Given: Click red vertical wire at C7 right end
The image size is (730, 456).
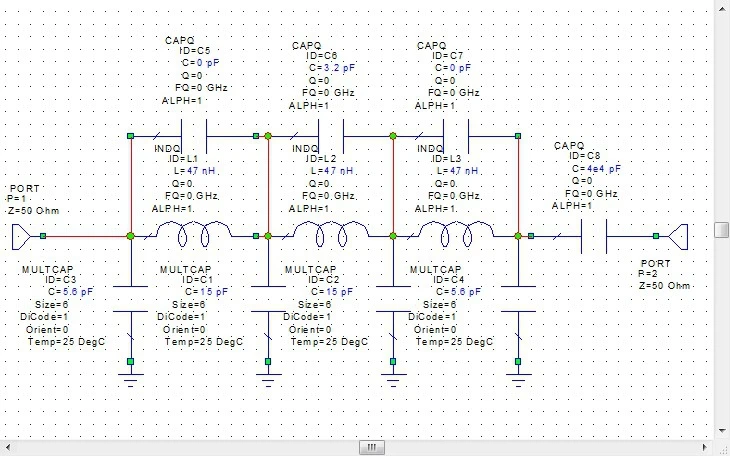Looking at the screenshot, I should 518,185.
